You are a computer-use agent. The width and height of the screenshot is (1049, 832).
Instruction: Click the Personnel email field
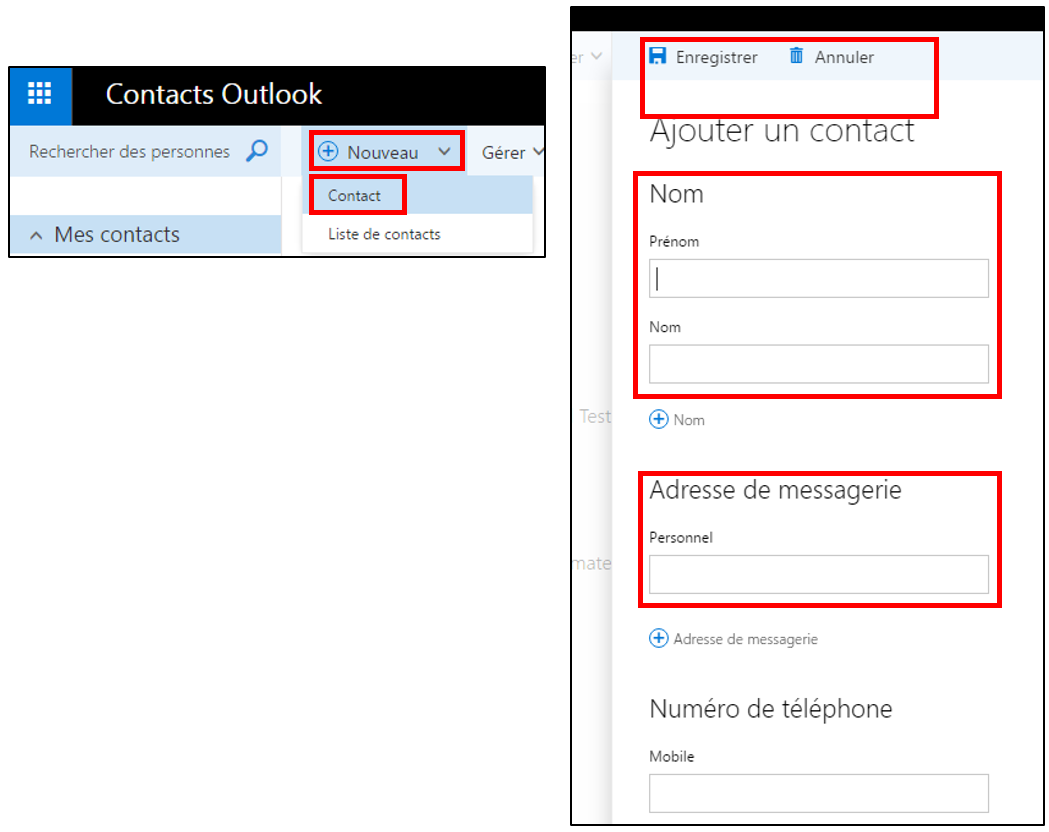pyautogui.click(x=818, y=574)
